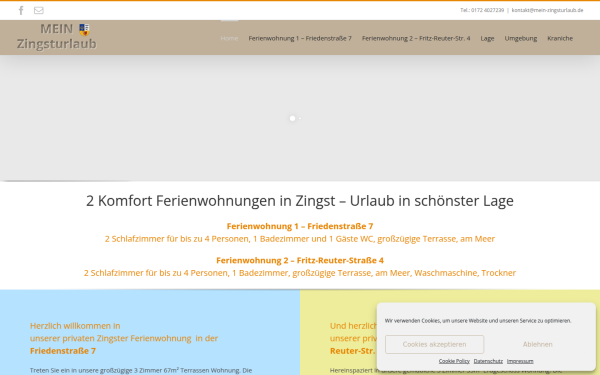Accept cookies with Cookies akzeptieren button
The width and height of the screenshot is (600, 375).
(x=434, y=344)
